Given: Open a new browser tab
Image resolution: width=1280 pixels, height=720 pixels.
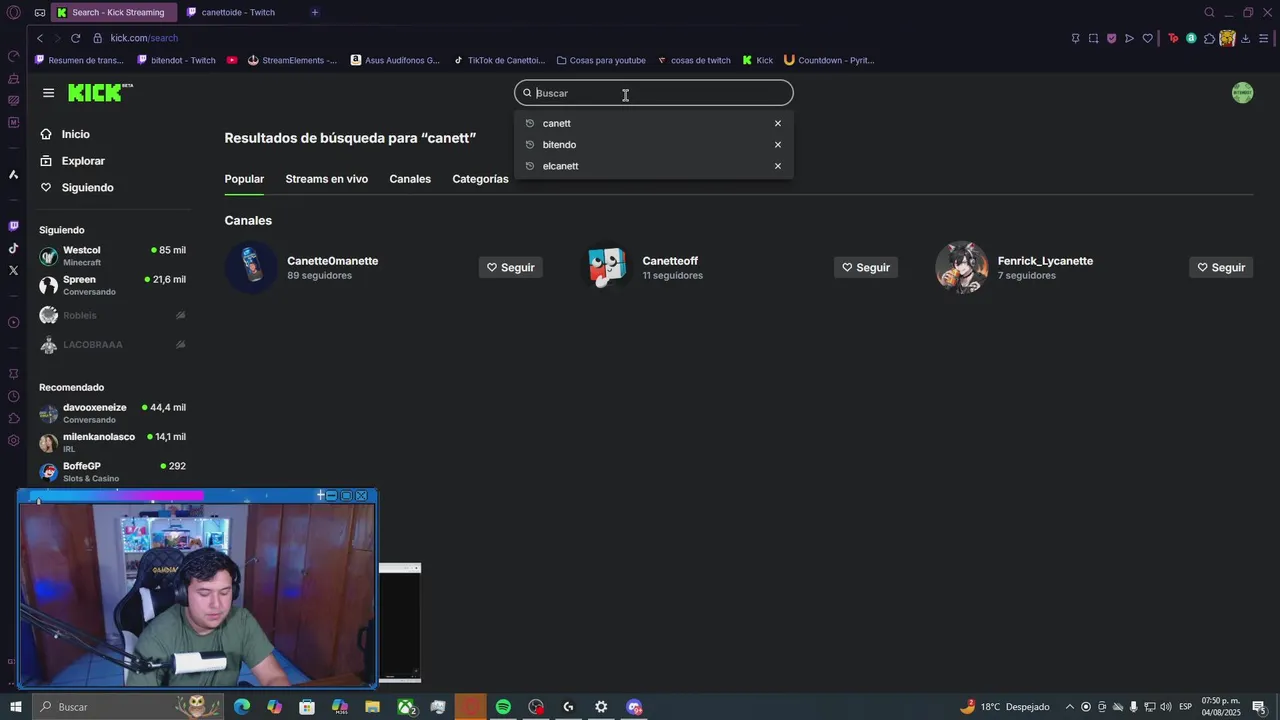Looking at the screenshot, I should pos(314,12).
